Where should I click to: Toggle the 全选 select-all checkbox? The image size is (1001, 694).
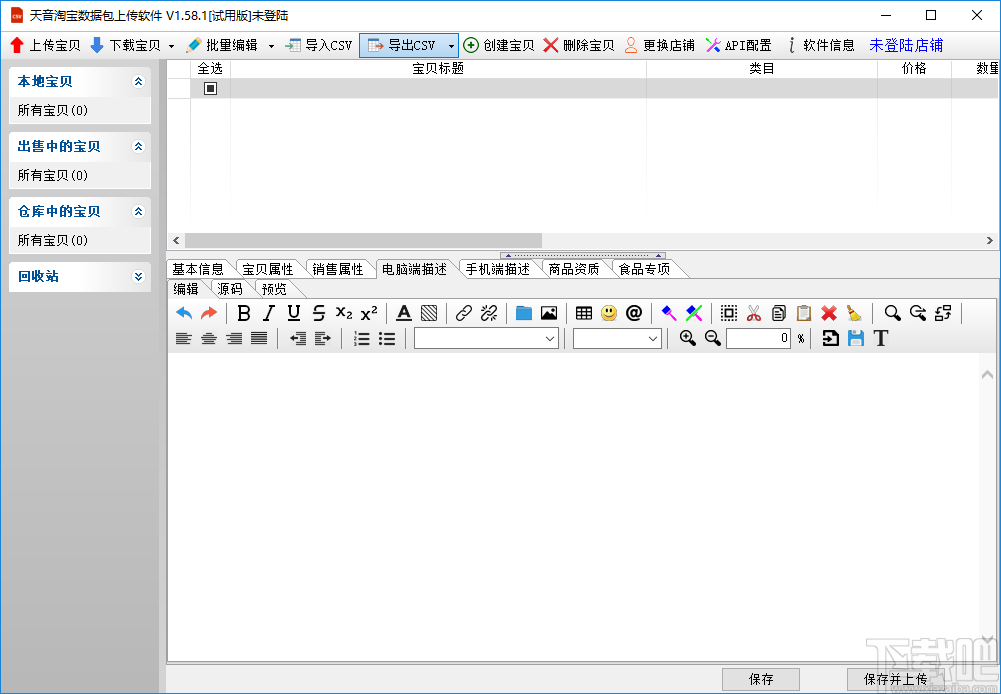point(210,88)
